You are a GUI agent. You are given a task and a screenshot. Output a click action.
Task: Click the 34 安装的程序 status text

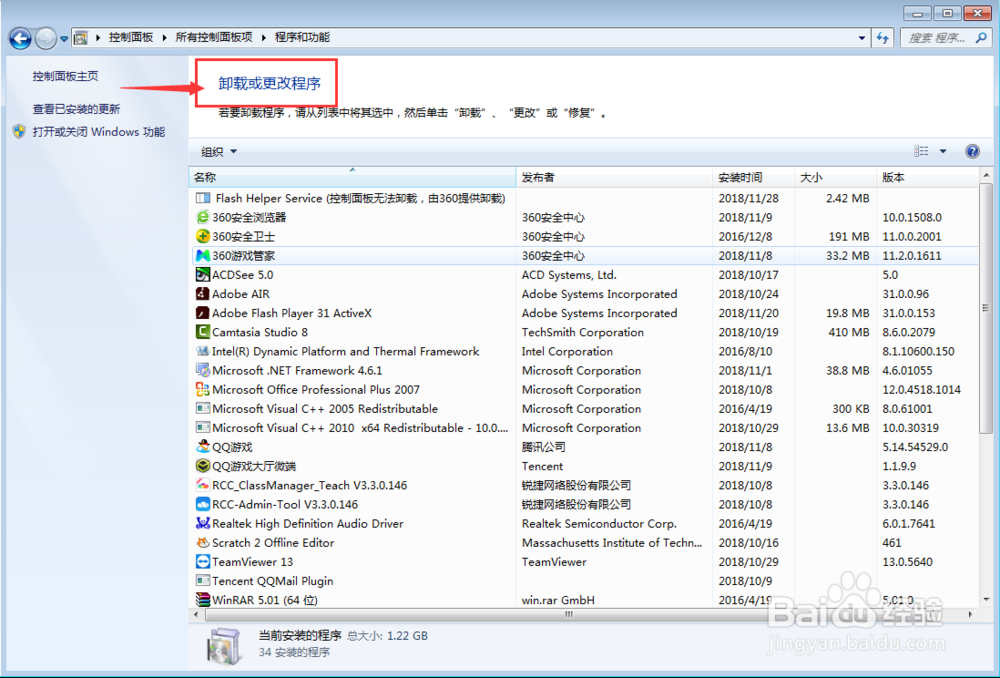(x=294, y=652)
